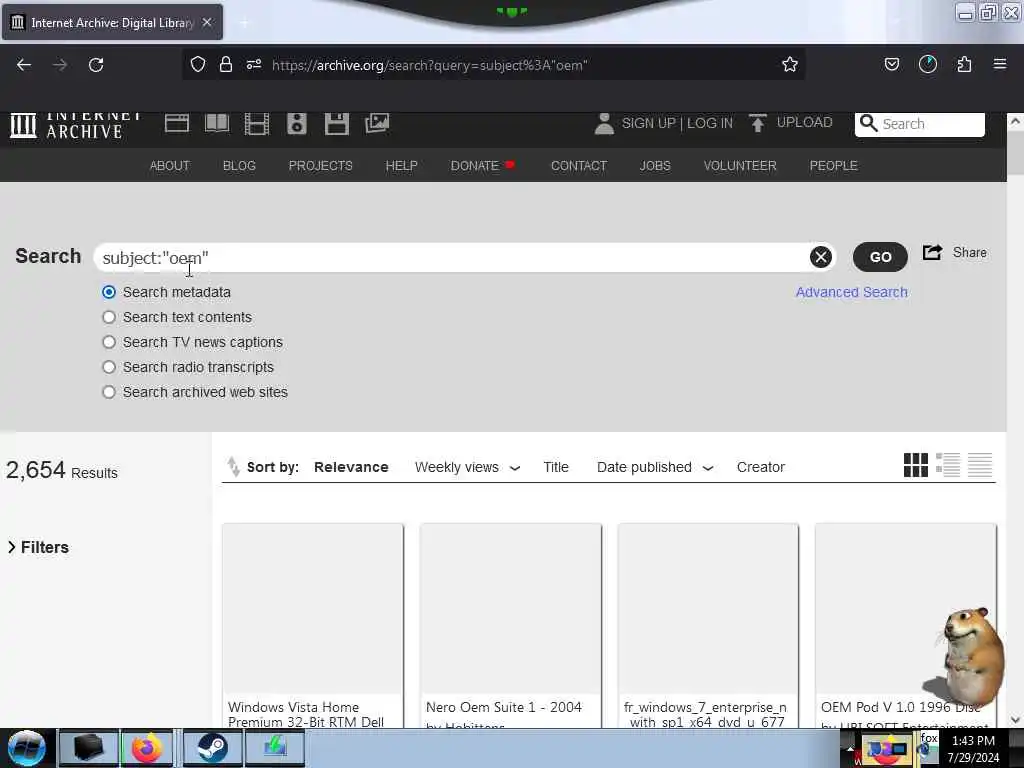The height and width of the screenshot is (768, 1024).
Task: Toggle sort direction arrows
Action: tap(233, 466)
